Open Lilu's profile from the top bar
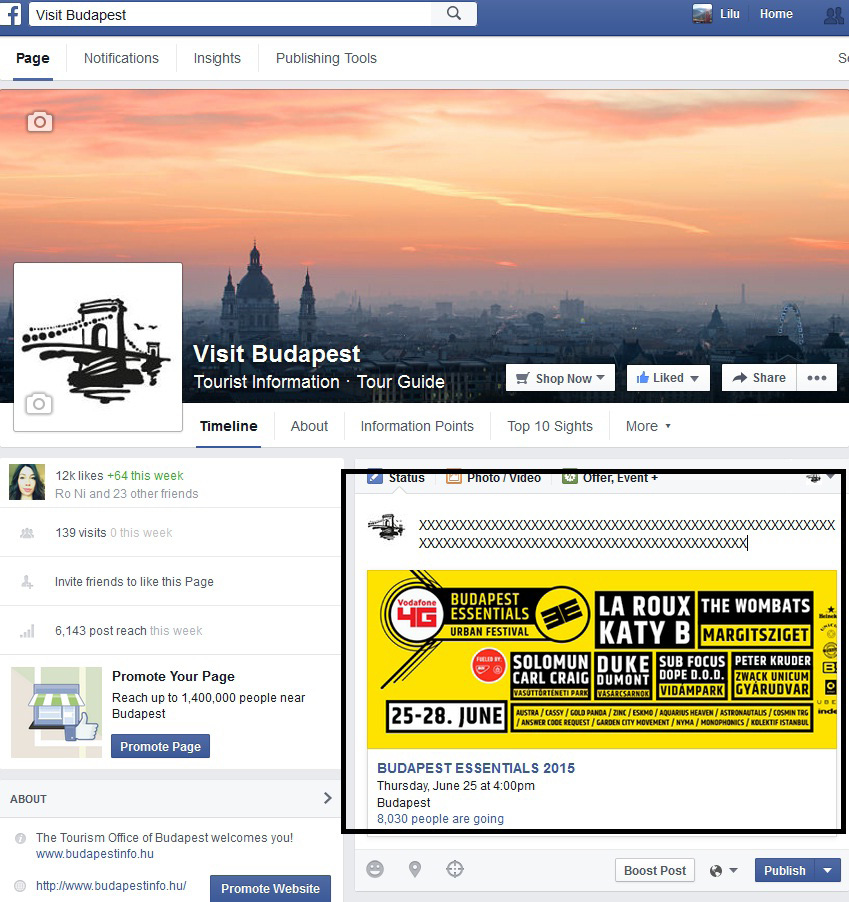 click(716, 14)
